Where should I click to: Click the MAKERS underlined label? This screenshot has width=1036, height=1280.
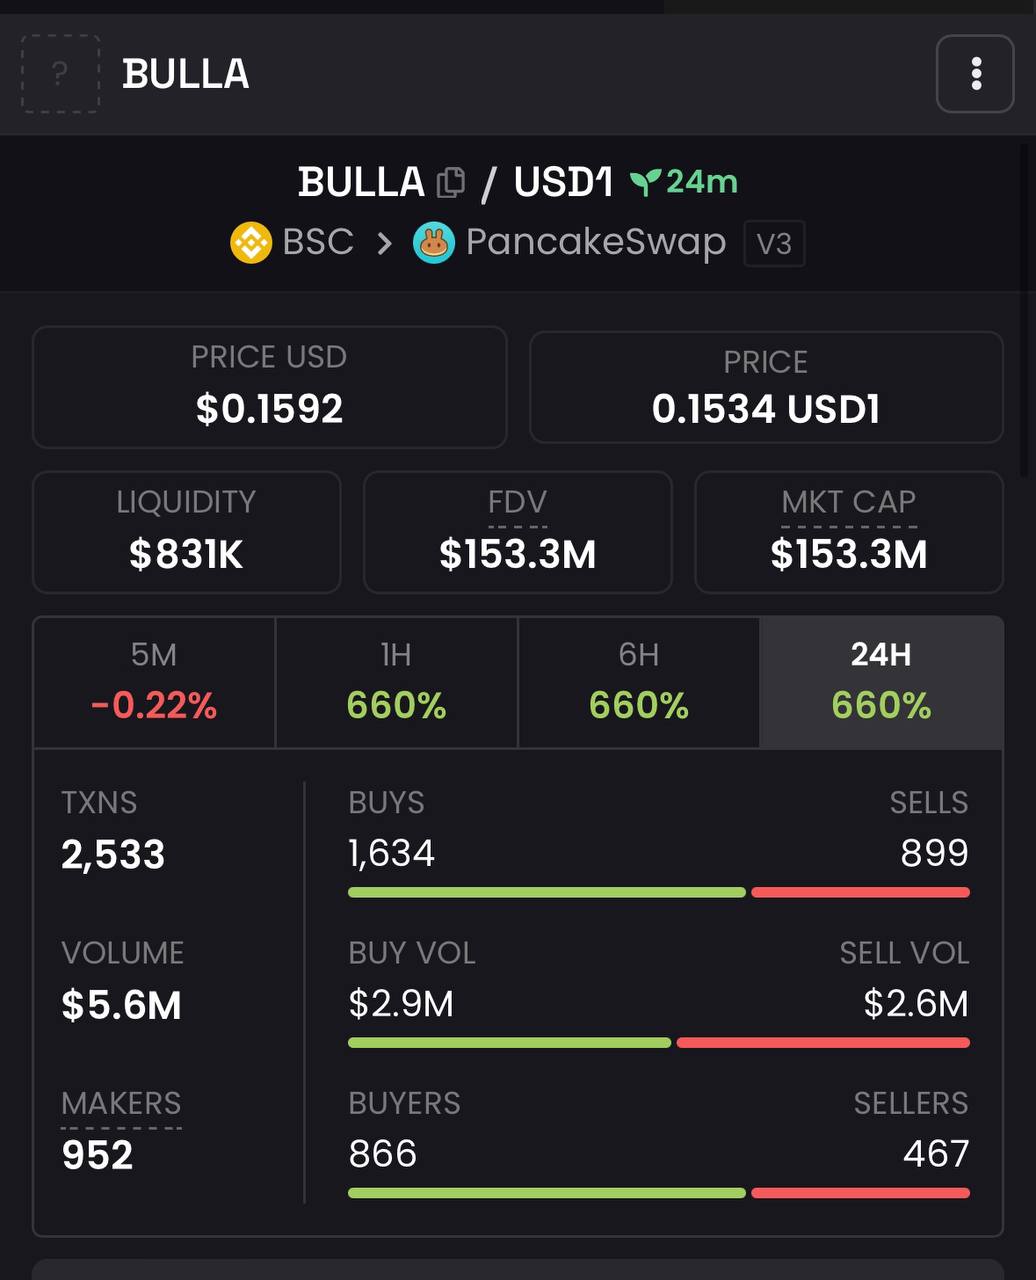click(x=121, y=1103)
